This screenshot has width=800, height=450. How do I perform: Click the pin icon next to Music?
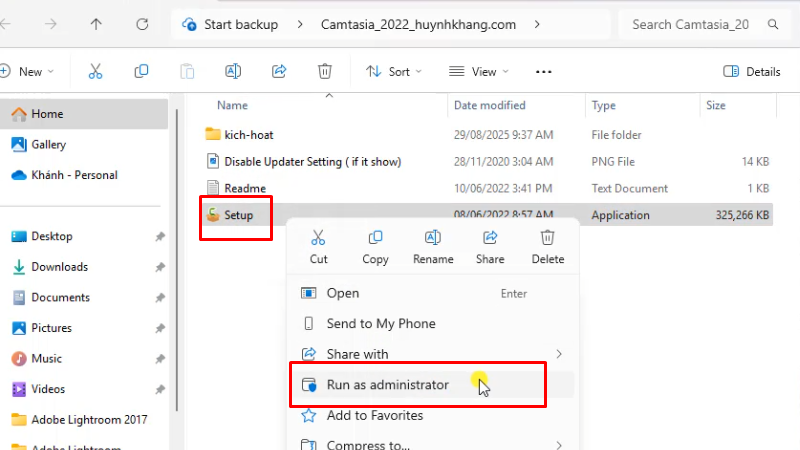pyautogui.click(x=160, y=359)
